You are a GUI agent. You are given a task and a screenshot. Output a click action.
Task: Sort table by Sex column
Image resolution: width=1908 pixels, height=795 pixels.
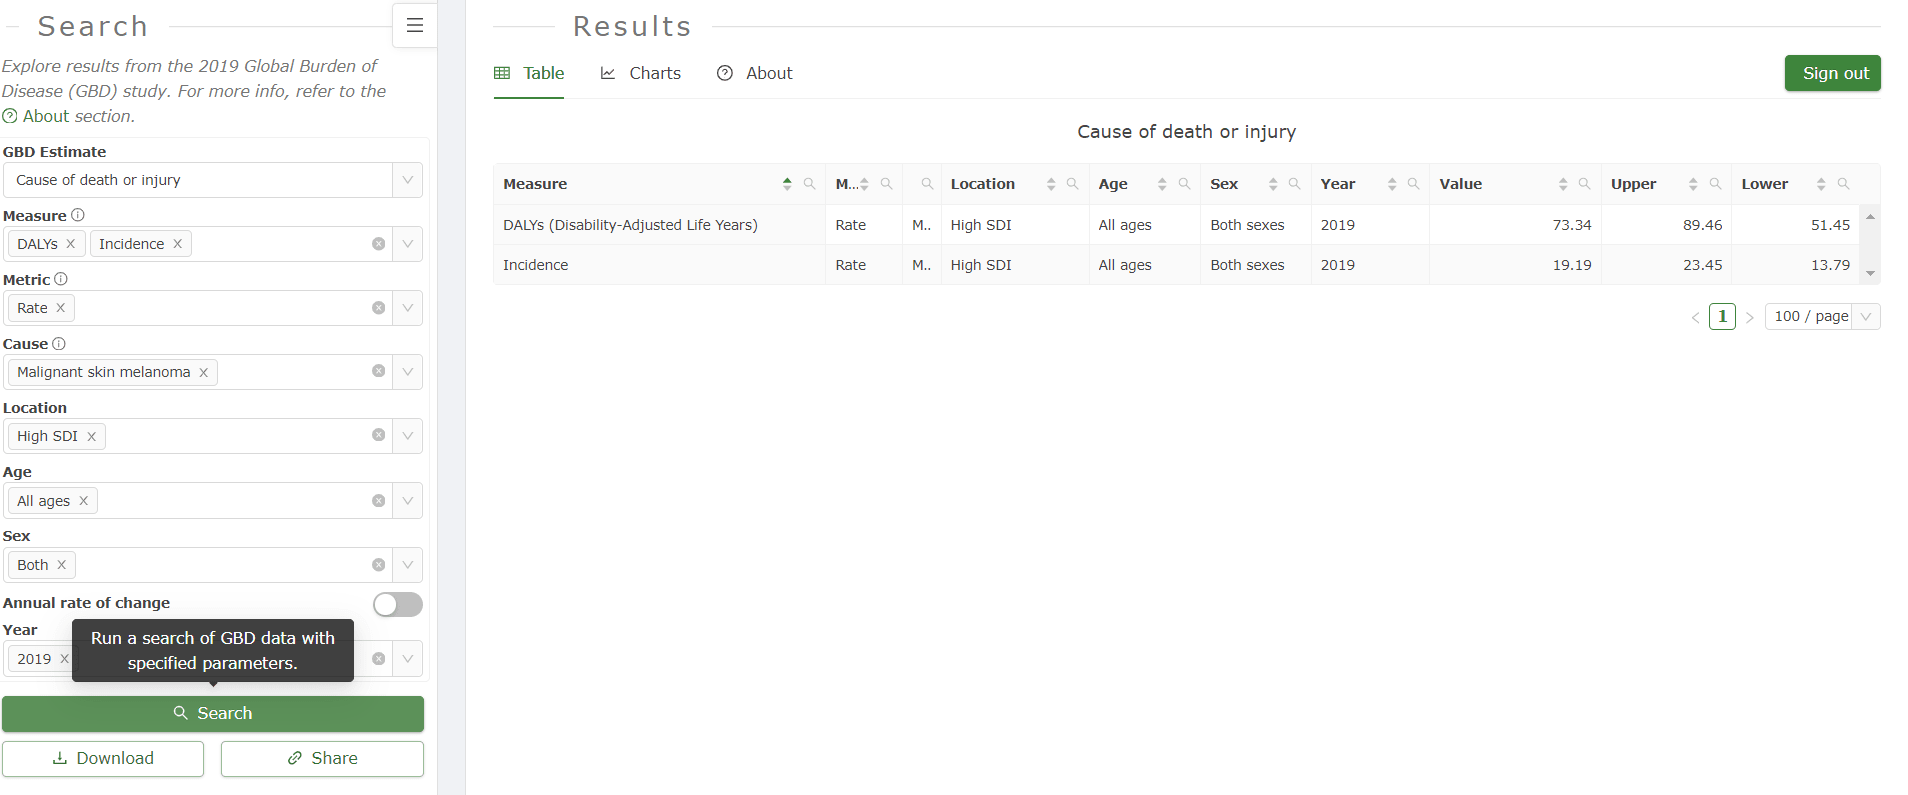(x=1273, y=184)
